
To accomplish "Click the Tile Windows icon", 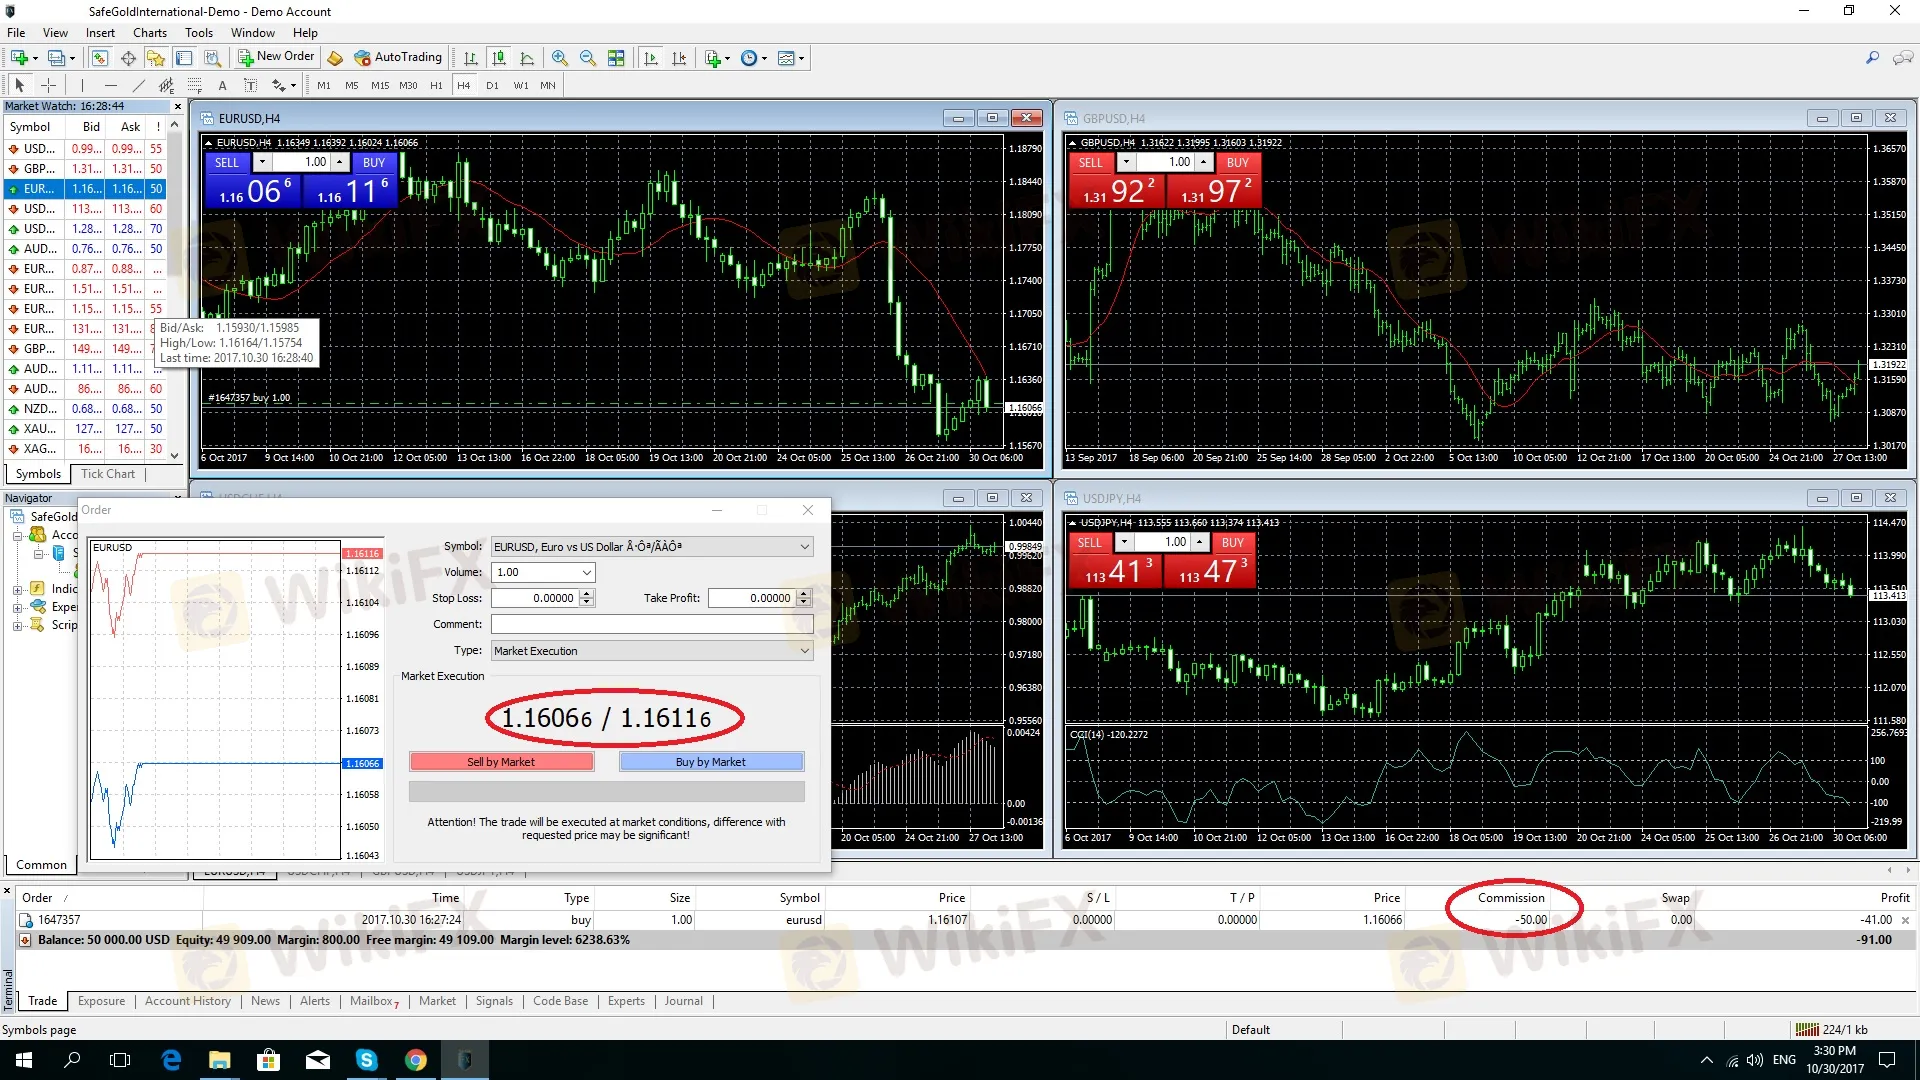I will (x=616, y=58).
